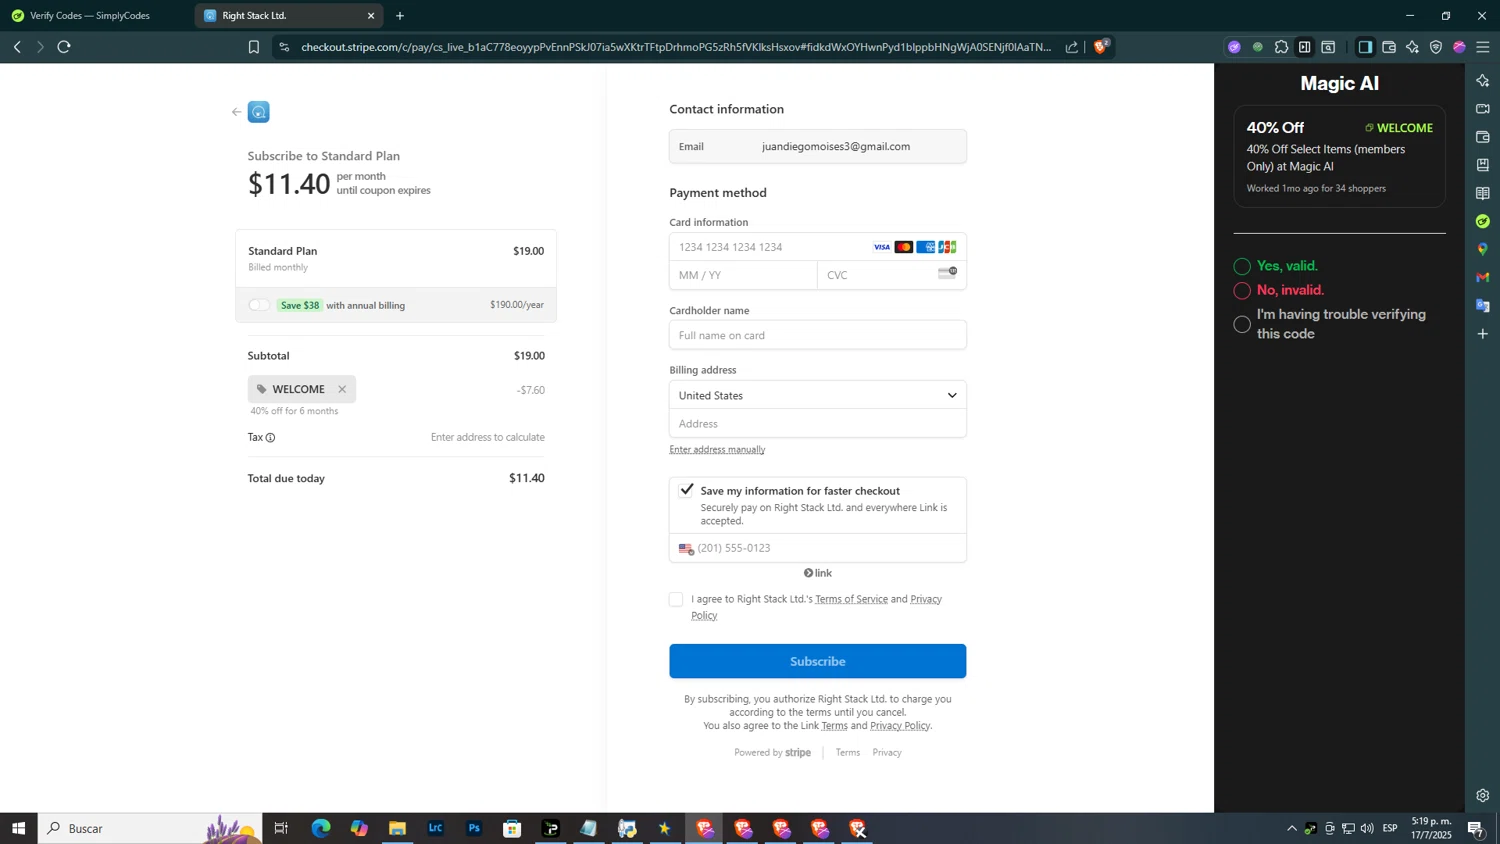Switch to Verify Codes — SimplyCodes tab
Image resolution: width=1500 pixels, height=844 pixels.
[90, 16]
